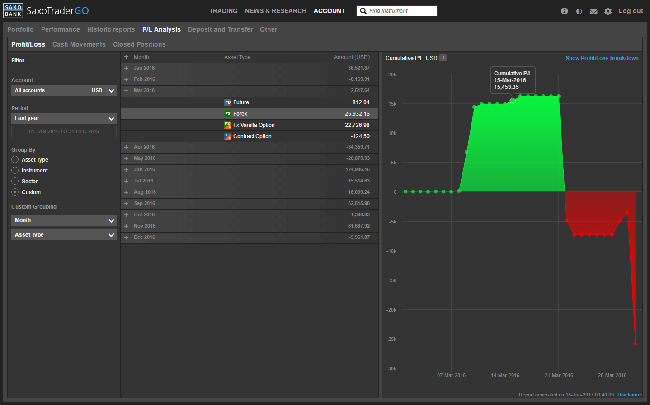Toggle the contrast theme icon
This screenshot has height=405, width=650.
click(x=579, y=11)
